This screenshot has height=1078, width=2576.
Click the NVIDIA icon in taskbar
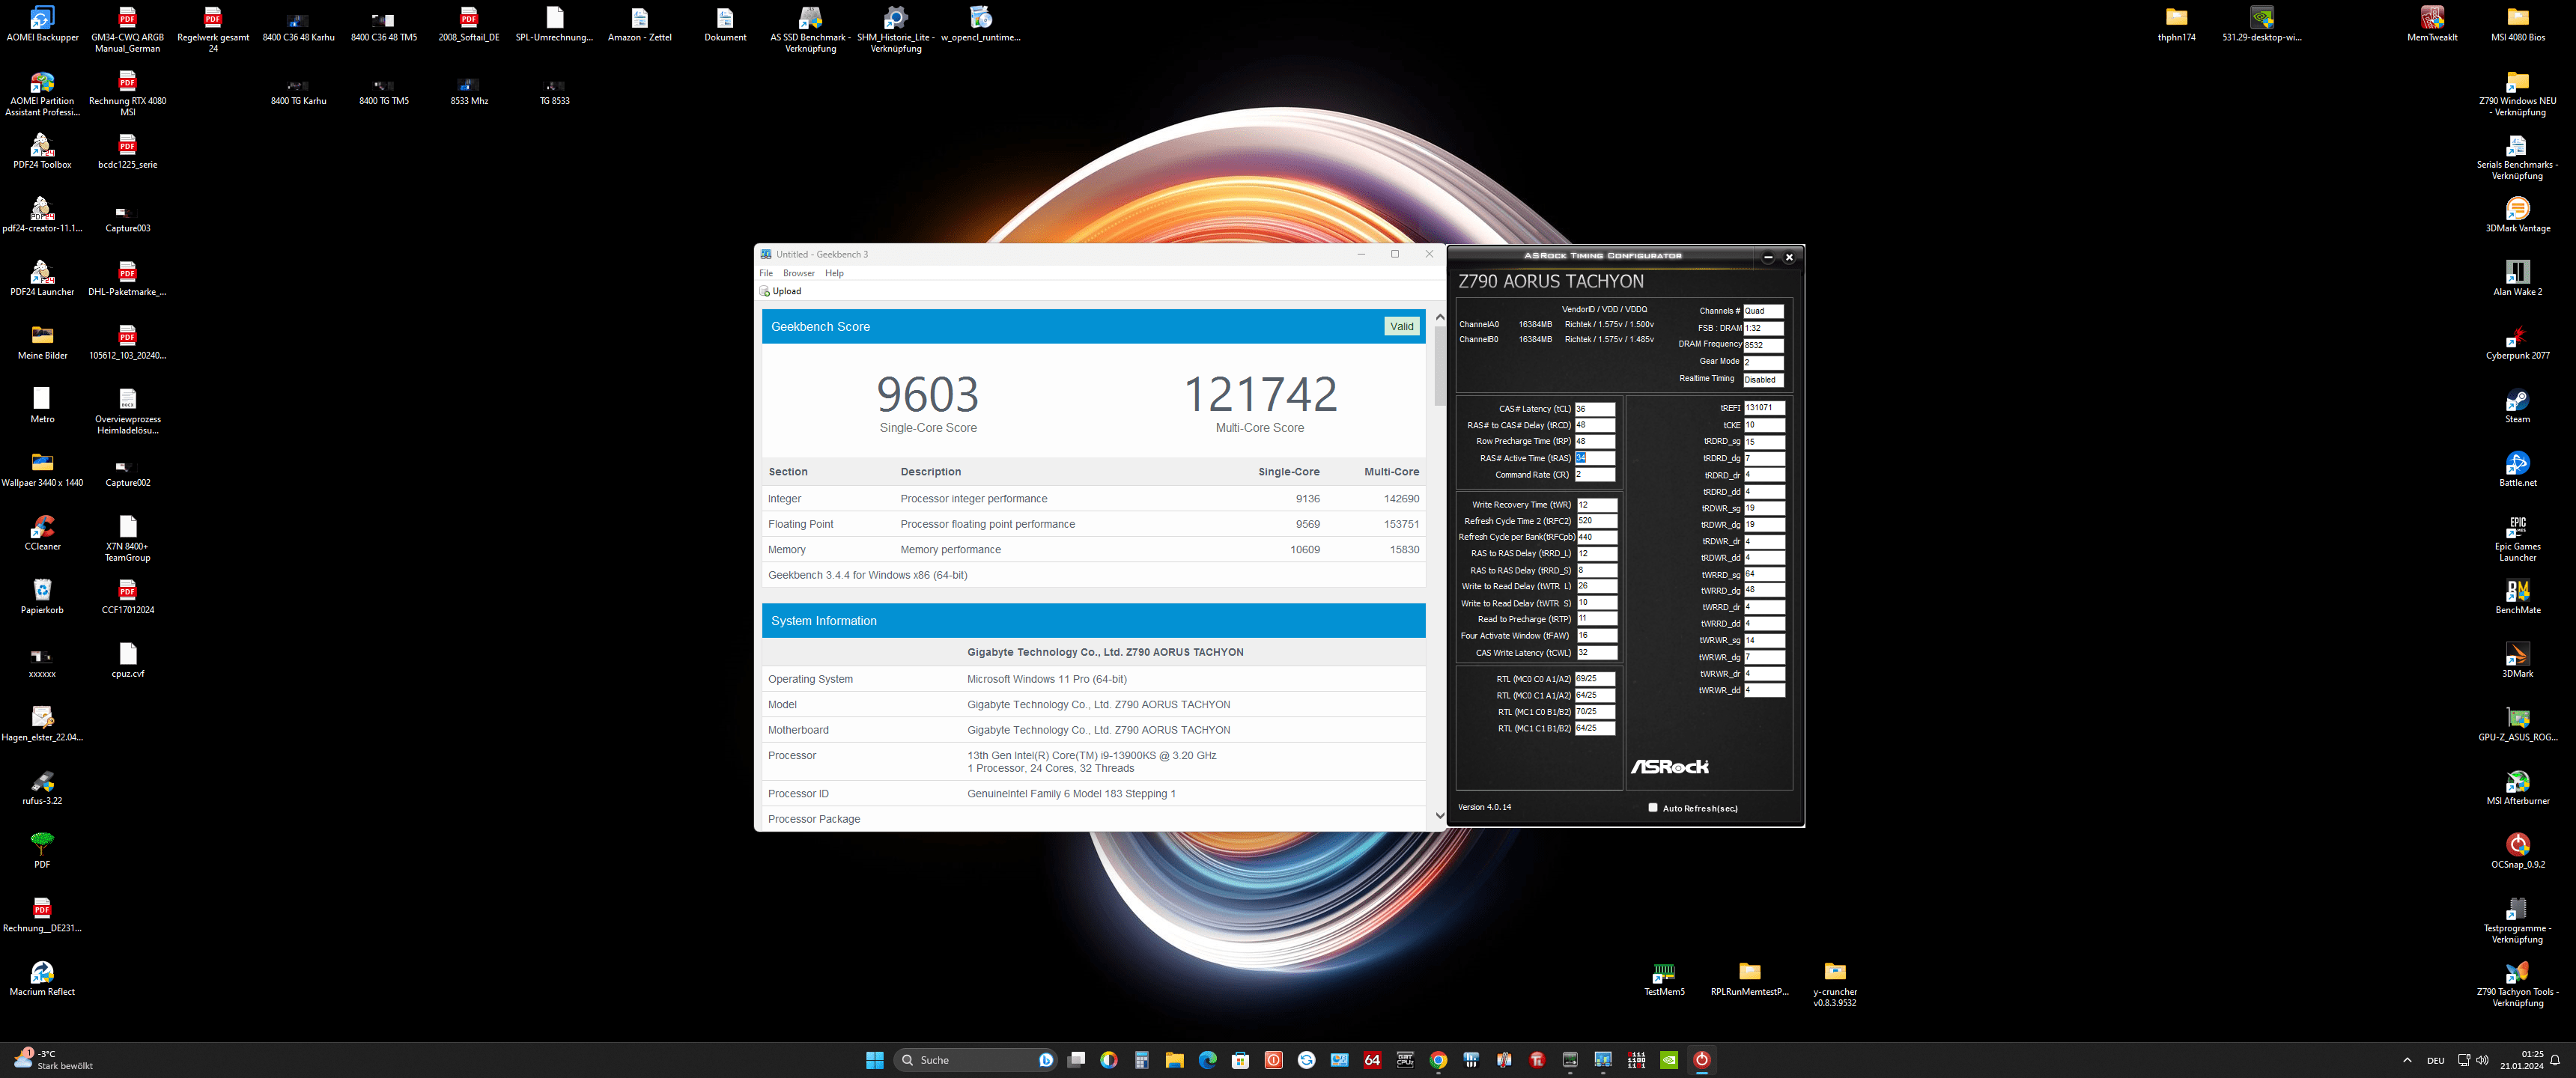[x=1669, y=1060]
